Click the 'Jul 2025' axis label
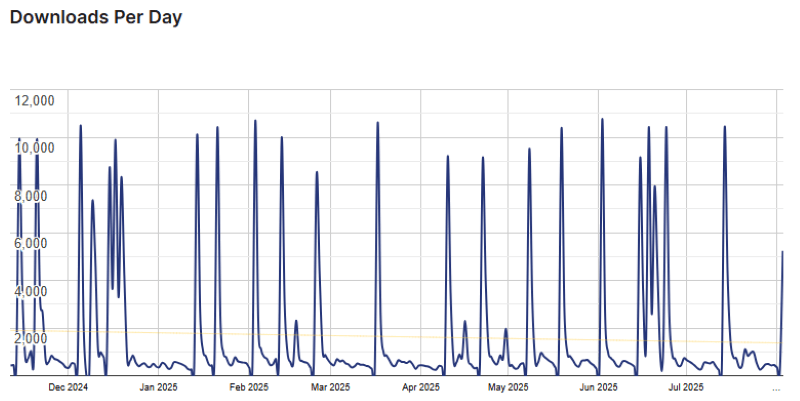Screen dimensions: 800x401 pos(686,388)
